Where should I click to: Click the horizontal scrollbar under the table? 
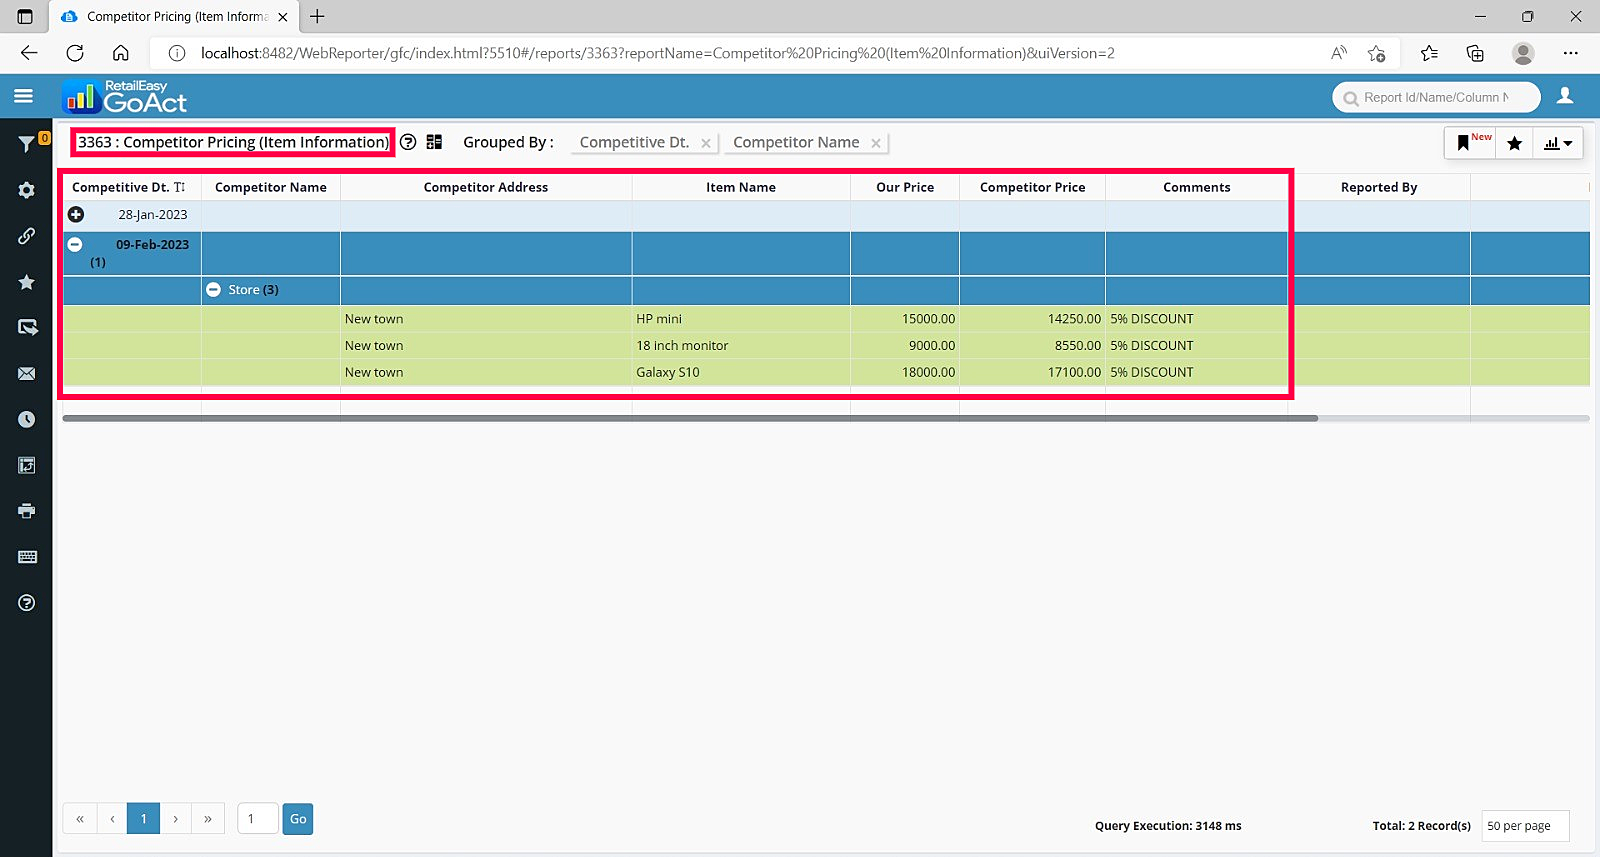coord(690,419)
